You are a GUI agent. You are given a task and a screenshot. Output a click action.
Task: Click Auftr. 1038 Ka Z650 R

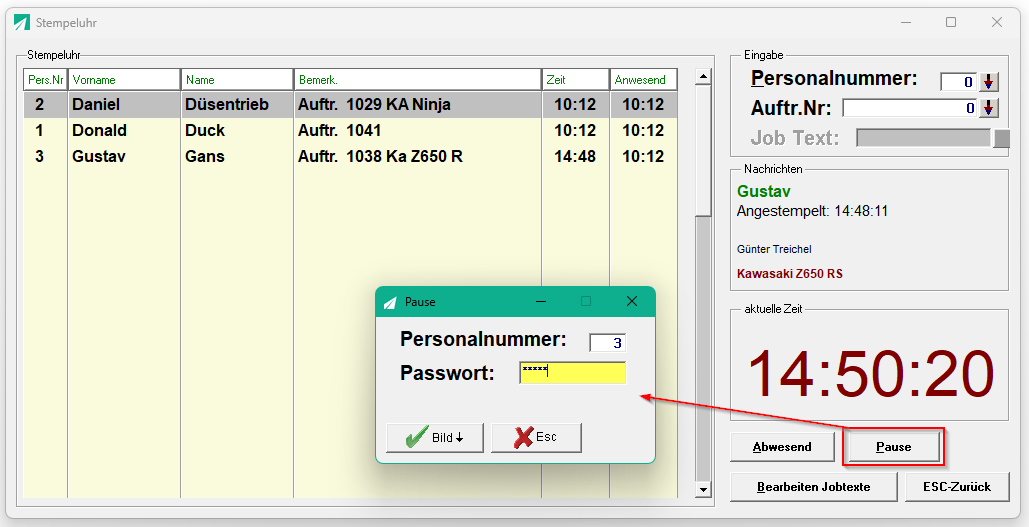click(x=381, y=156)
